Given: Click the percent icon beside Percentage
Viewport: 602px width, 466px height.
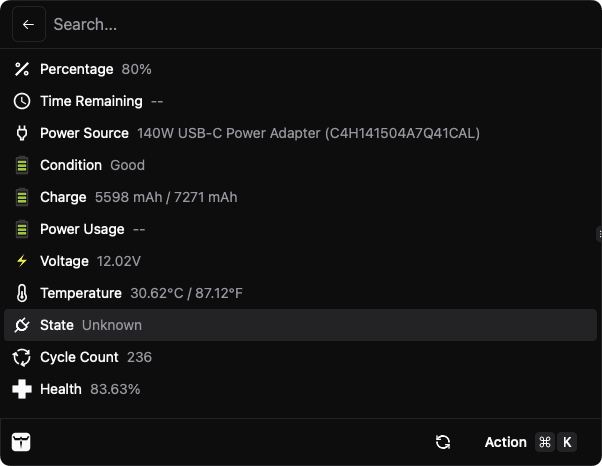Looking at the screenshot, I should pyautogui.click(x=22, y=69).
